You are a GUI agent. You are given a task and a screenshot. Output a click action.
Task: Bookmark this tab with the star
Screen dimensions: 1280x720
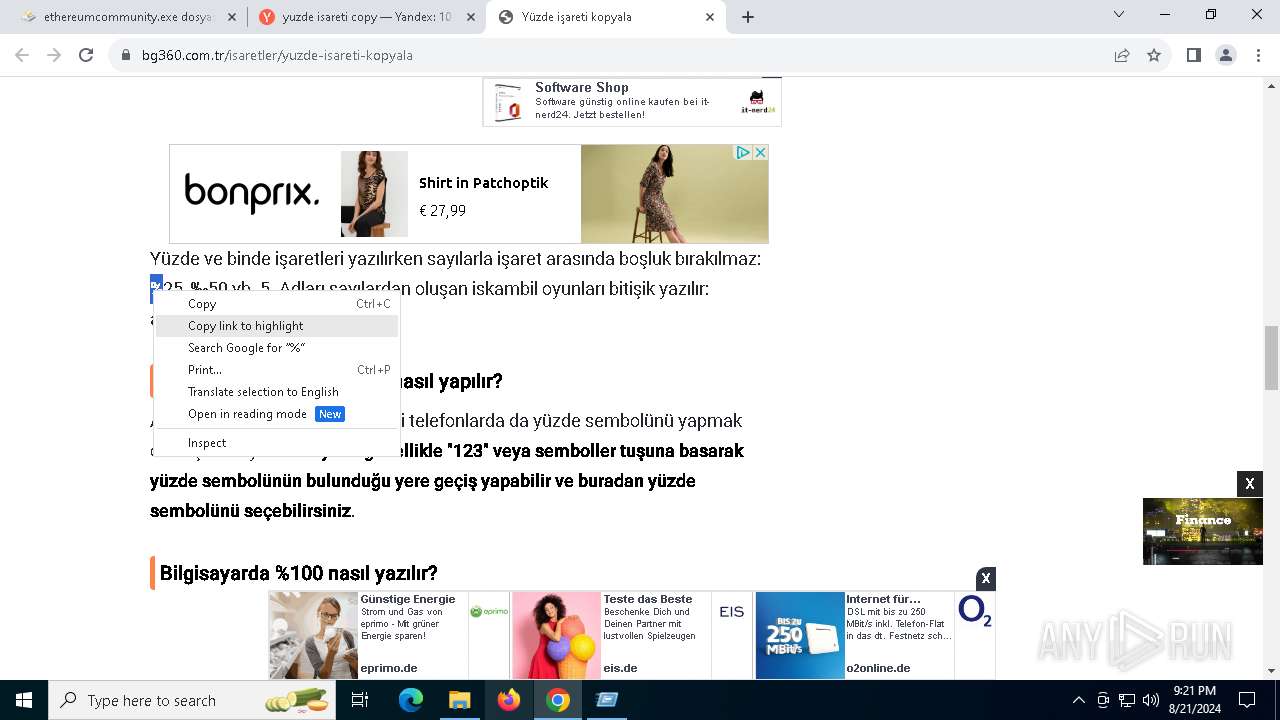tap(1154, 55)
